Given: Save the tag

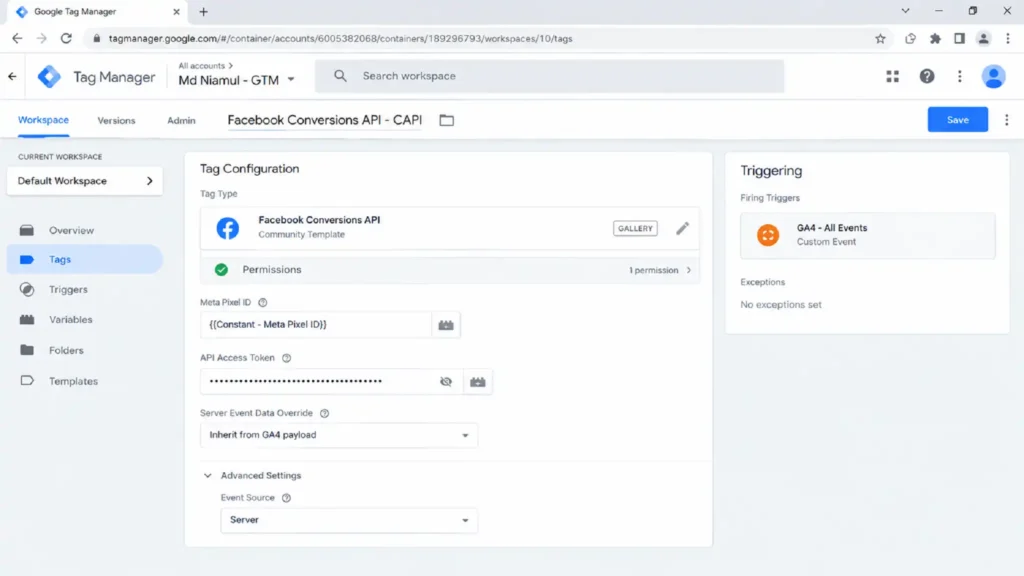Looking at the screenshot, I should point(957,120).
